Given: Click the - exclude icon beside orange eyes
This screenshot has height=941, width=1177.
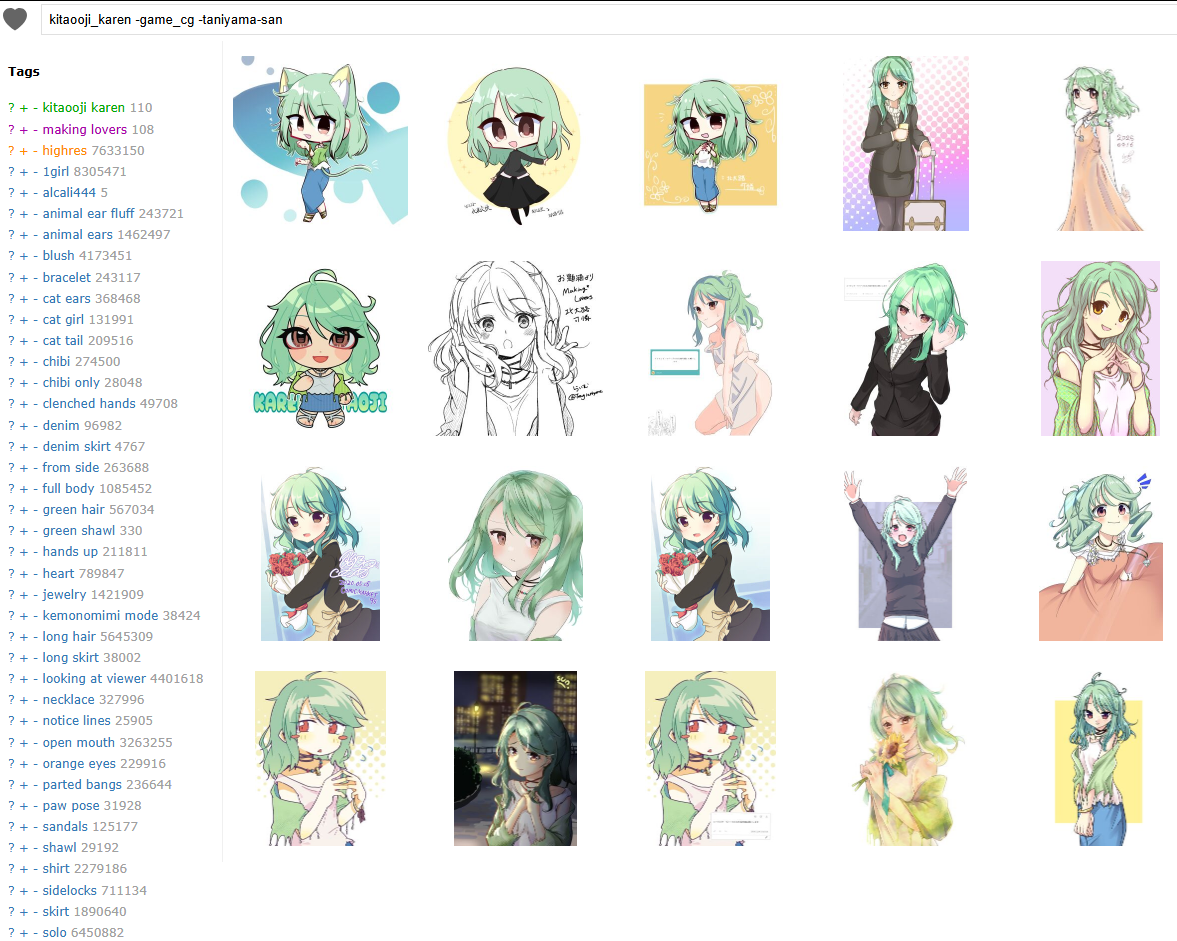Looking at the screenshot, I should tap(35, 763).
